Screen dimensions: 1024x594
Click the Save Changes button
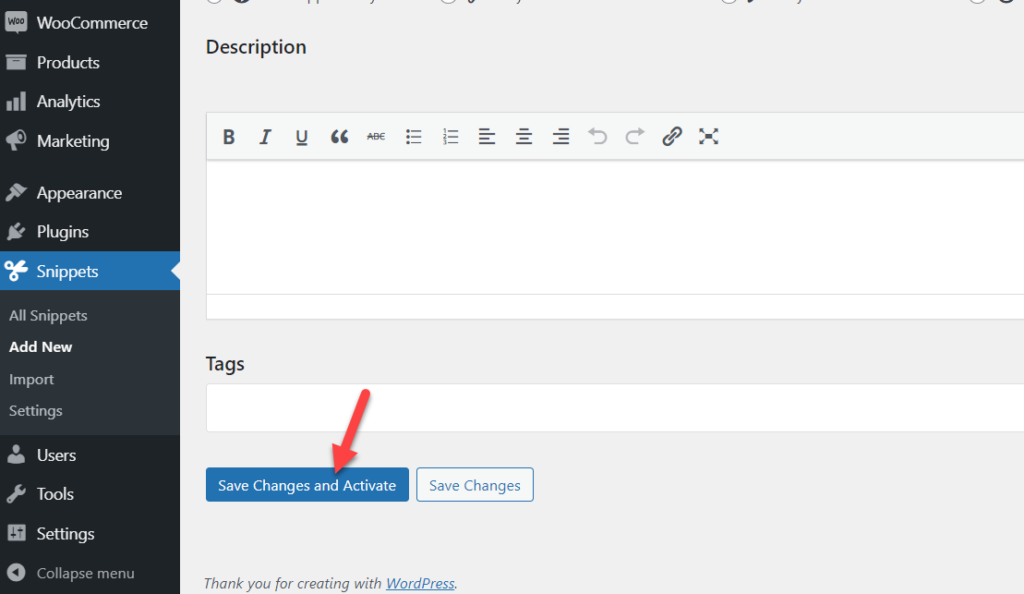(x=475, y=485)
